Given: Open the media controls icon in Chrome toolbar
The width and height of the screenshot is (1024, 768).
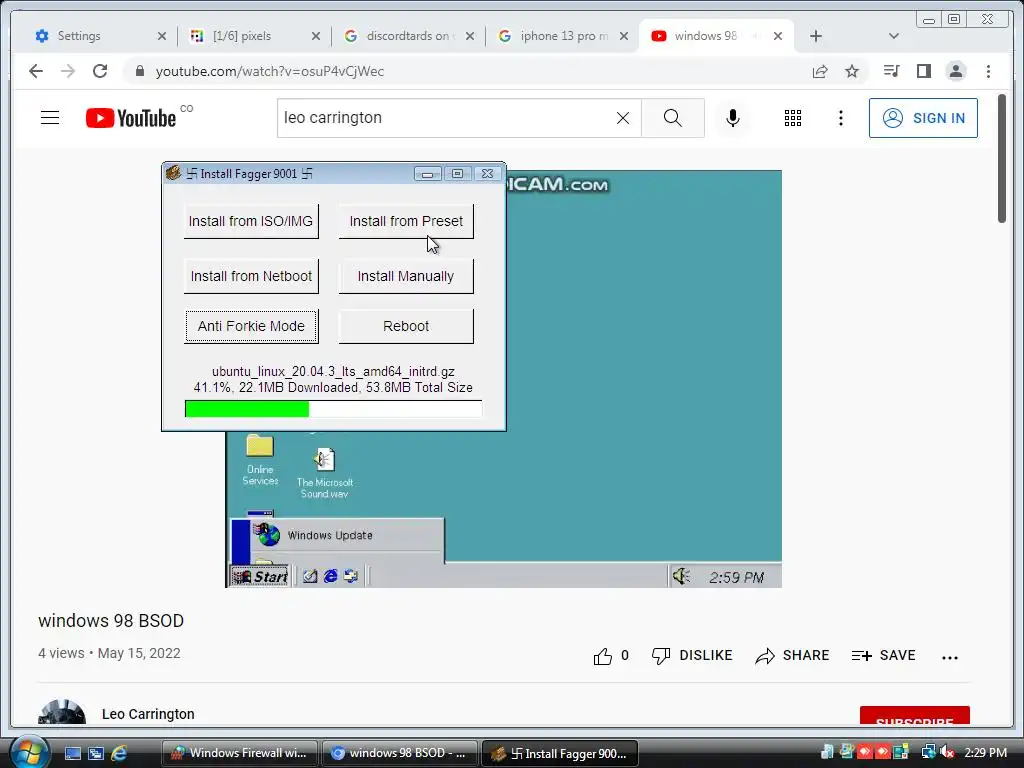Looking at the screenshot, I should click(891, 71).
